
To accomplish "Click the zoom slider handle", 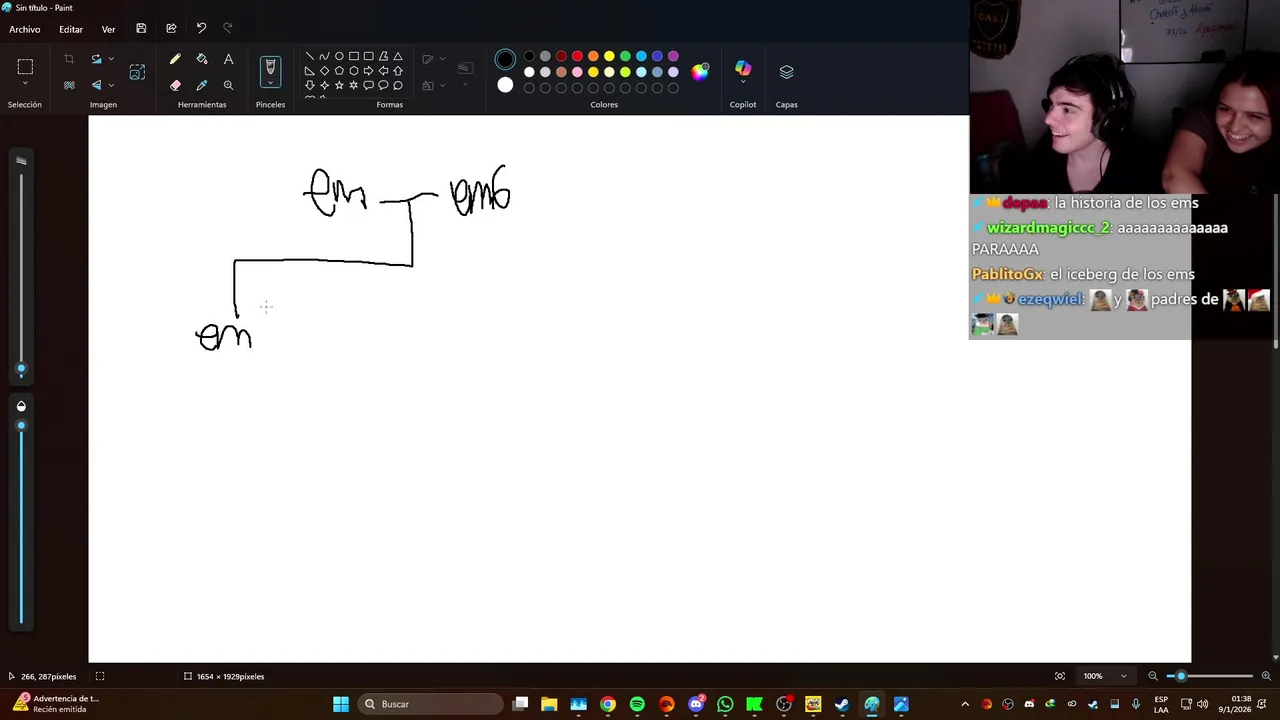I will pyautogui.click(x=1181, y=676).
